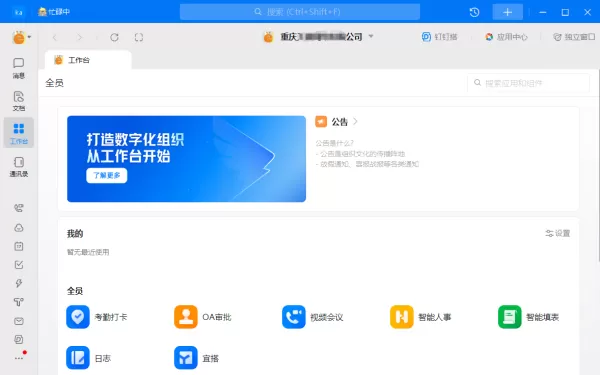
Task: Click the refresh icon in toolbar
Action: pyautogui.click(x=114, y=37)
